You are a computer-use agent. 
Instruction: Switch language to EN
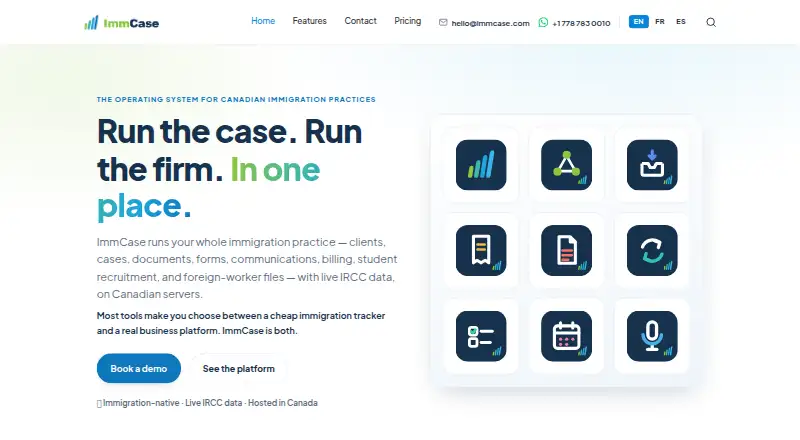(638, 21)
